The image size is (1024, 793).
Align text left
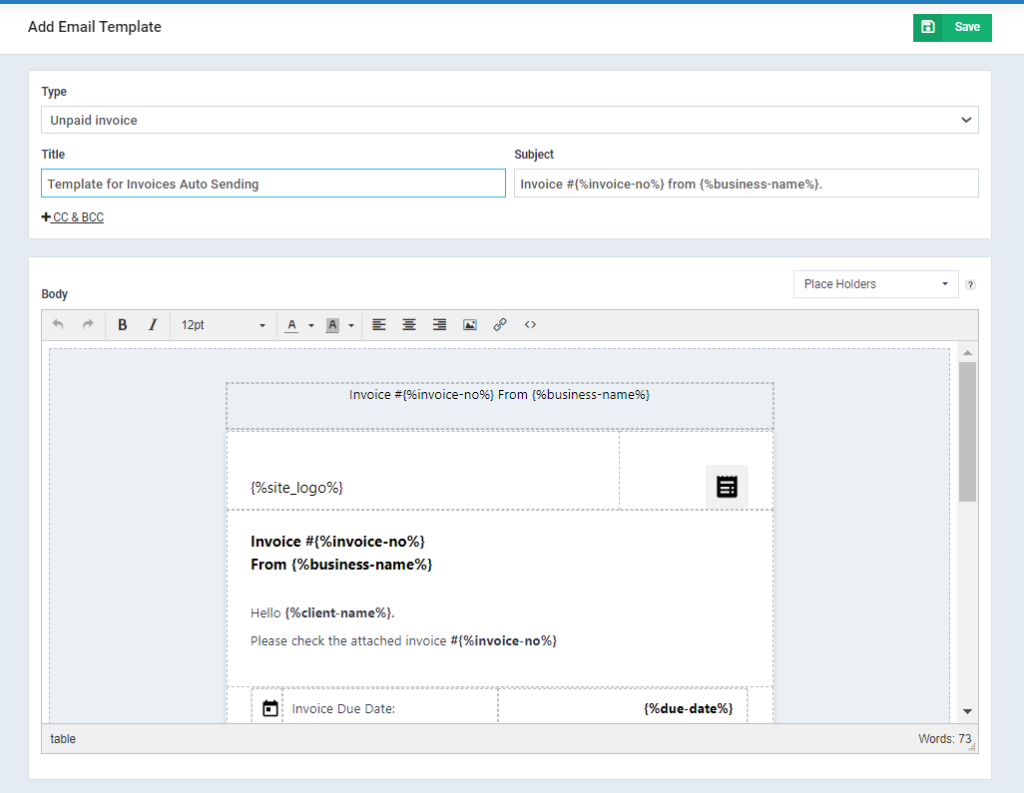tap(379, 325)
